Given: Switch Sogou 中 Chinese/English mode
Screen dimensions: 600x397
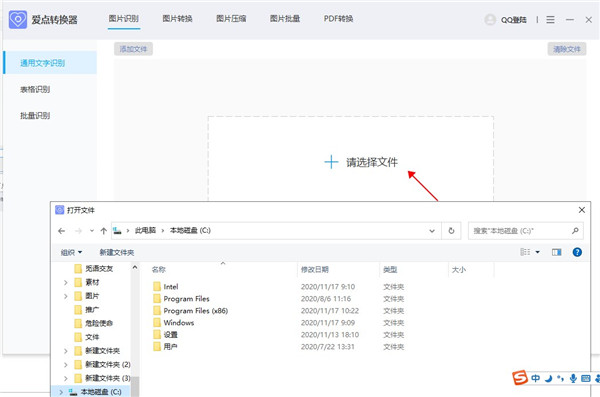Looking at the screenshot, I should coord(535,378).
